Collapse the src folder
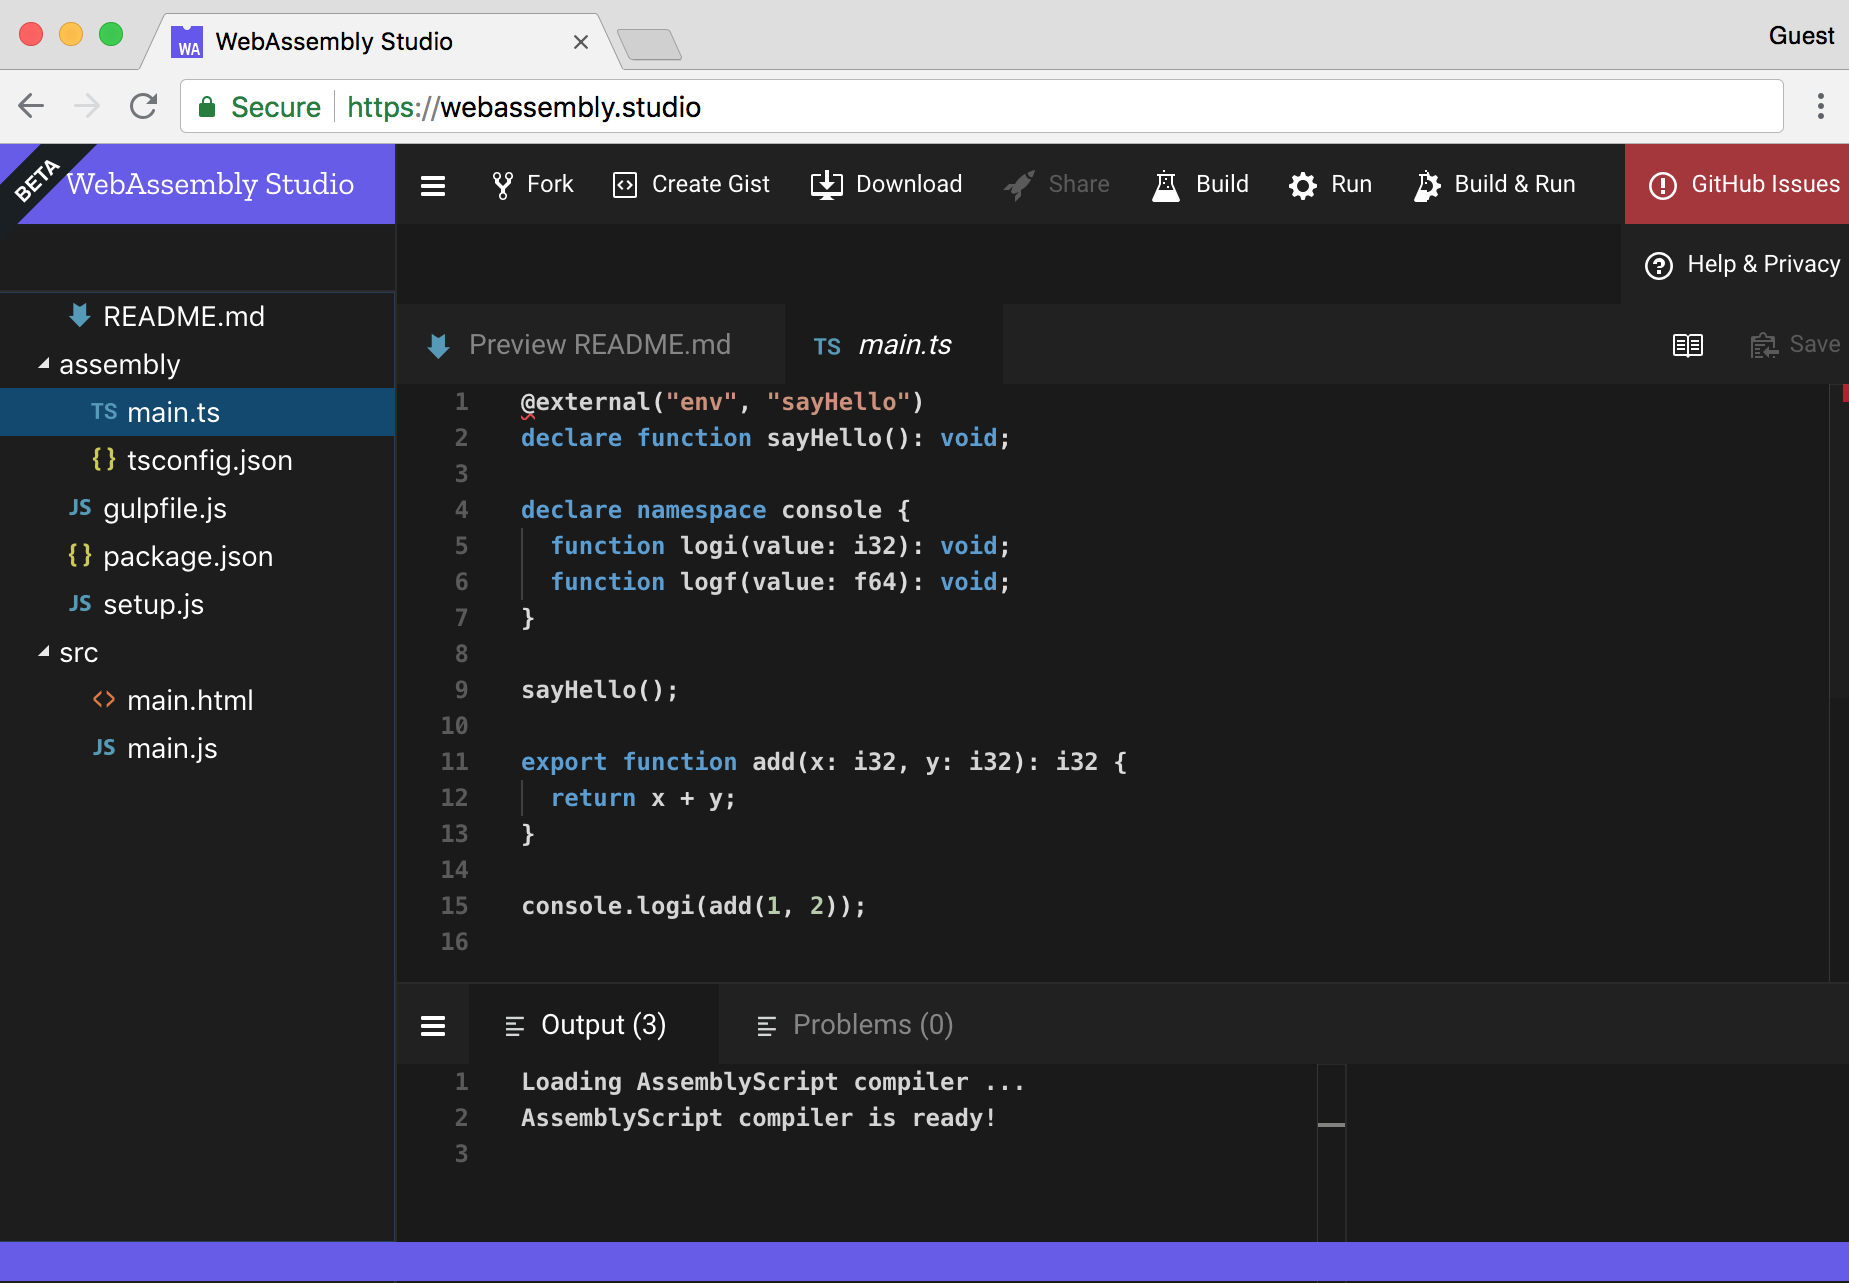 click(x=44, y=653)
